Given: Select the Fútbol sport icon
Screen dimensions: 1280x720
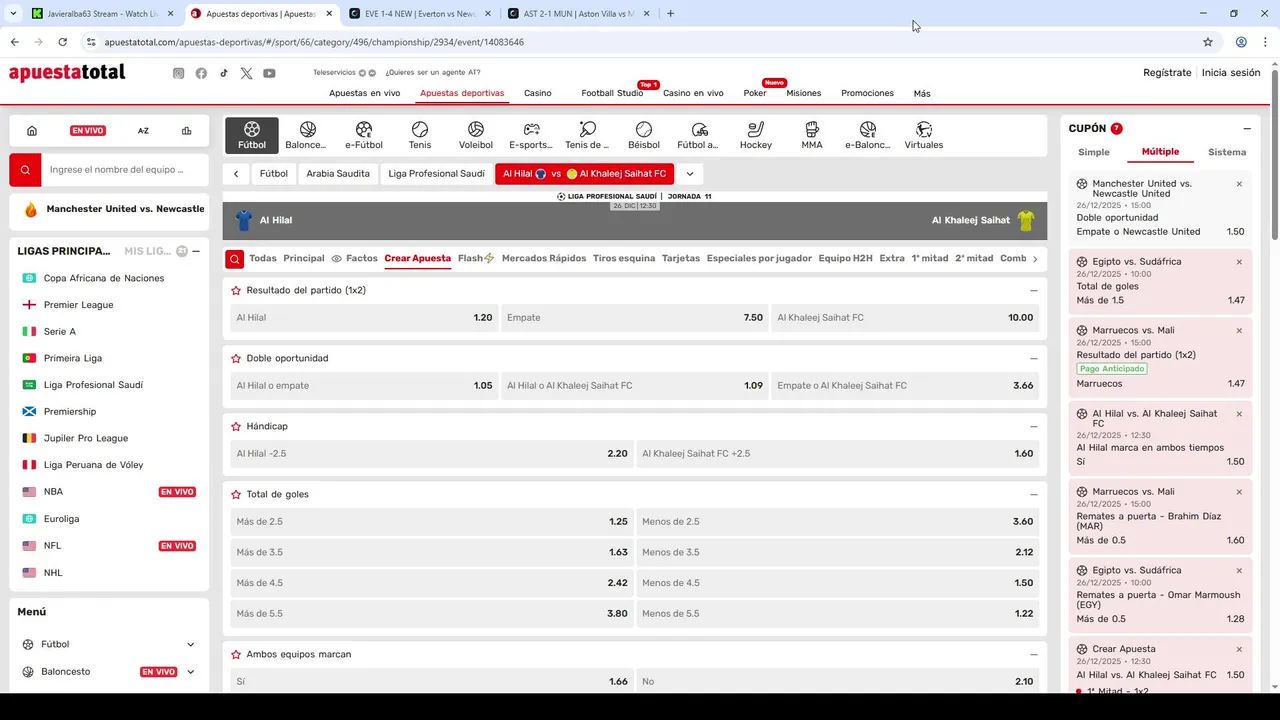Looking at the screenshot, I should (252, 136).
